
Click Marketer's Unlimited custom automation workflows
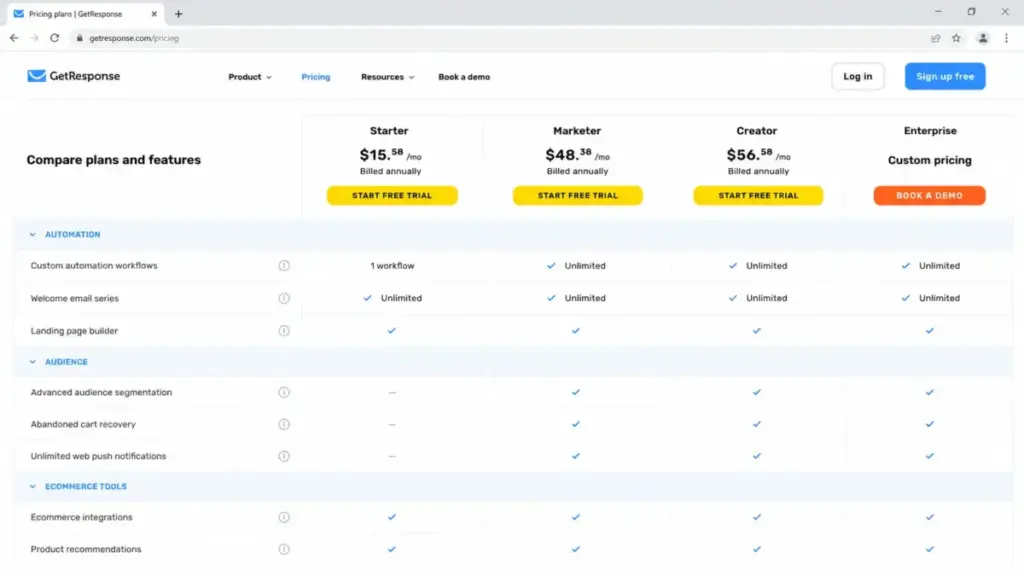[x=577, y=266]
